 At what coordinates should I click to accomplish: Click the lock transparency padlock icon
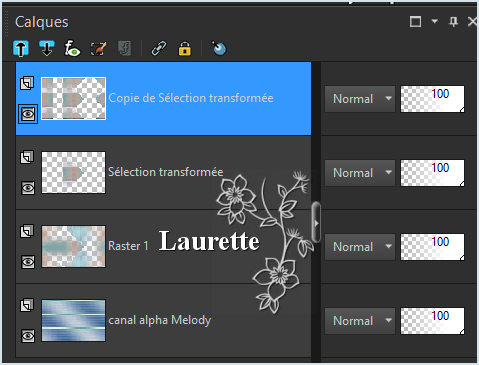(185, 49)
